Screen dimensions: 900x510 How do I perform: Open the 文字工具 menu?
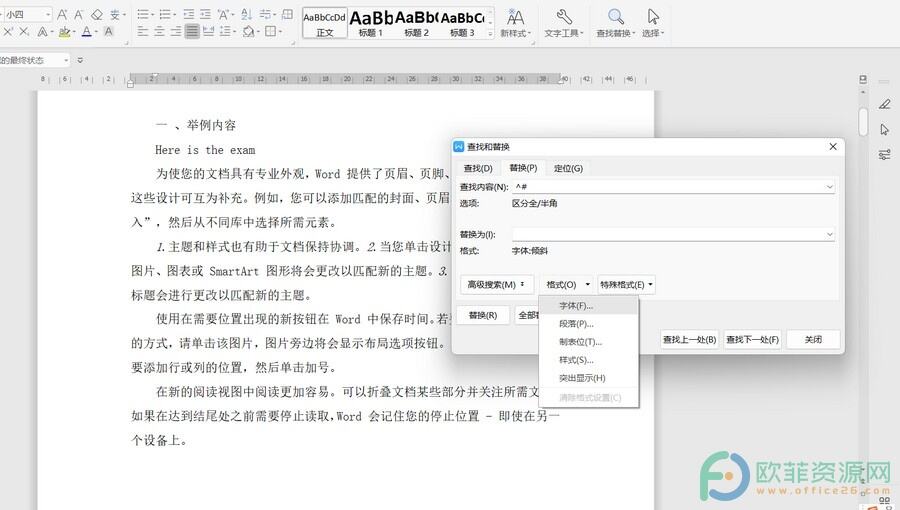(x=564, y=24)
